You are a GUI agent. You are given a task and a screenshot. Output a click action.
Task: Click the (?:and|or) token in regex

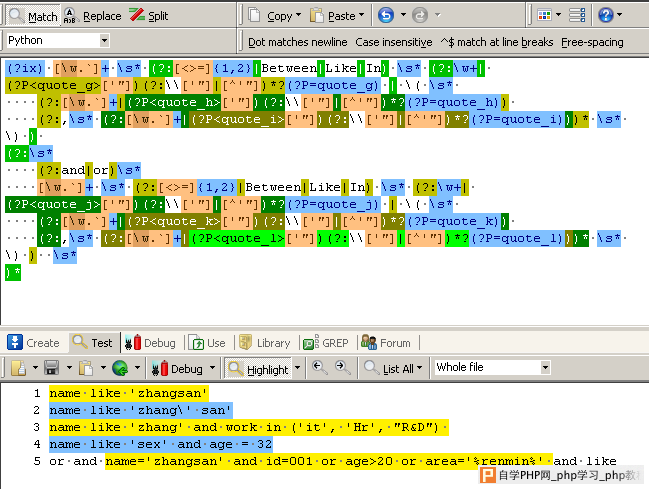(x=77, y=170)
